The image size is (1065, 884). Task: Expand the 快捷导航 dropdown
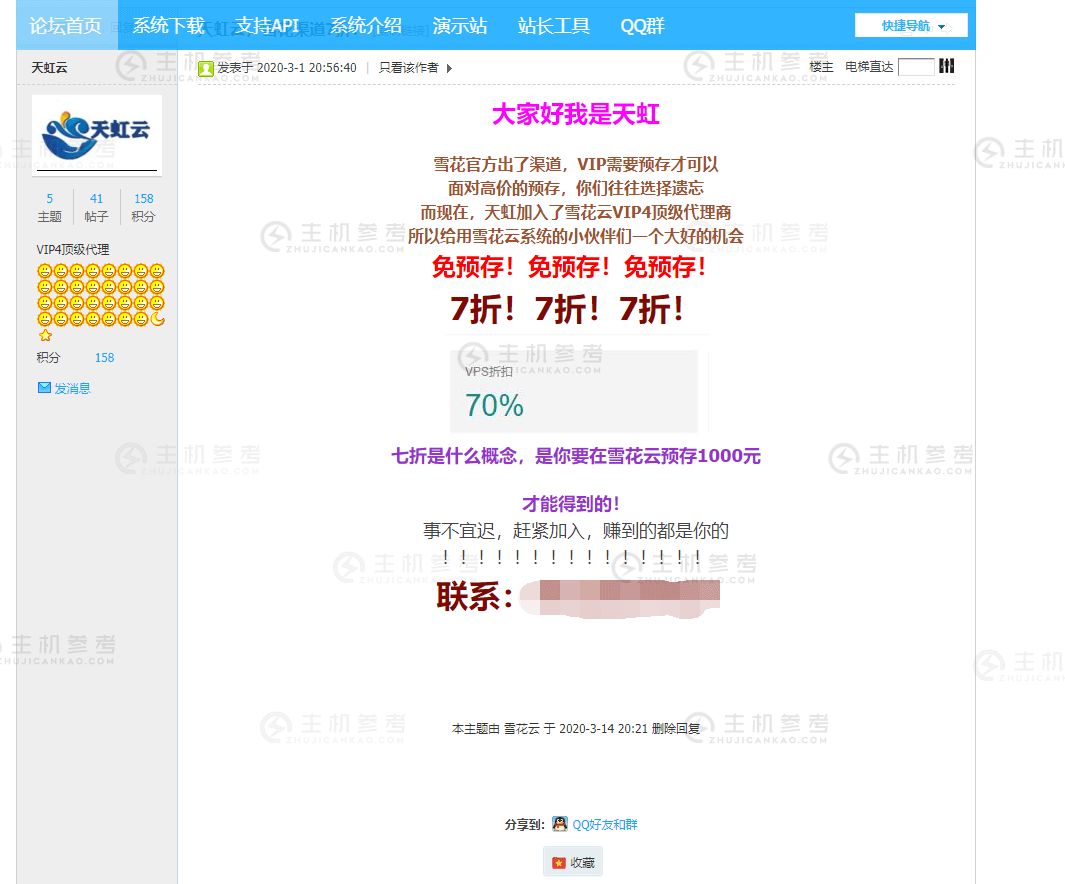(911, 26)
